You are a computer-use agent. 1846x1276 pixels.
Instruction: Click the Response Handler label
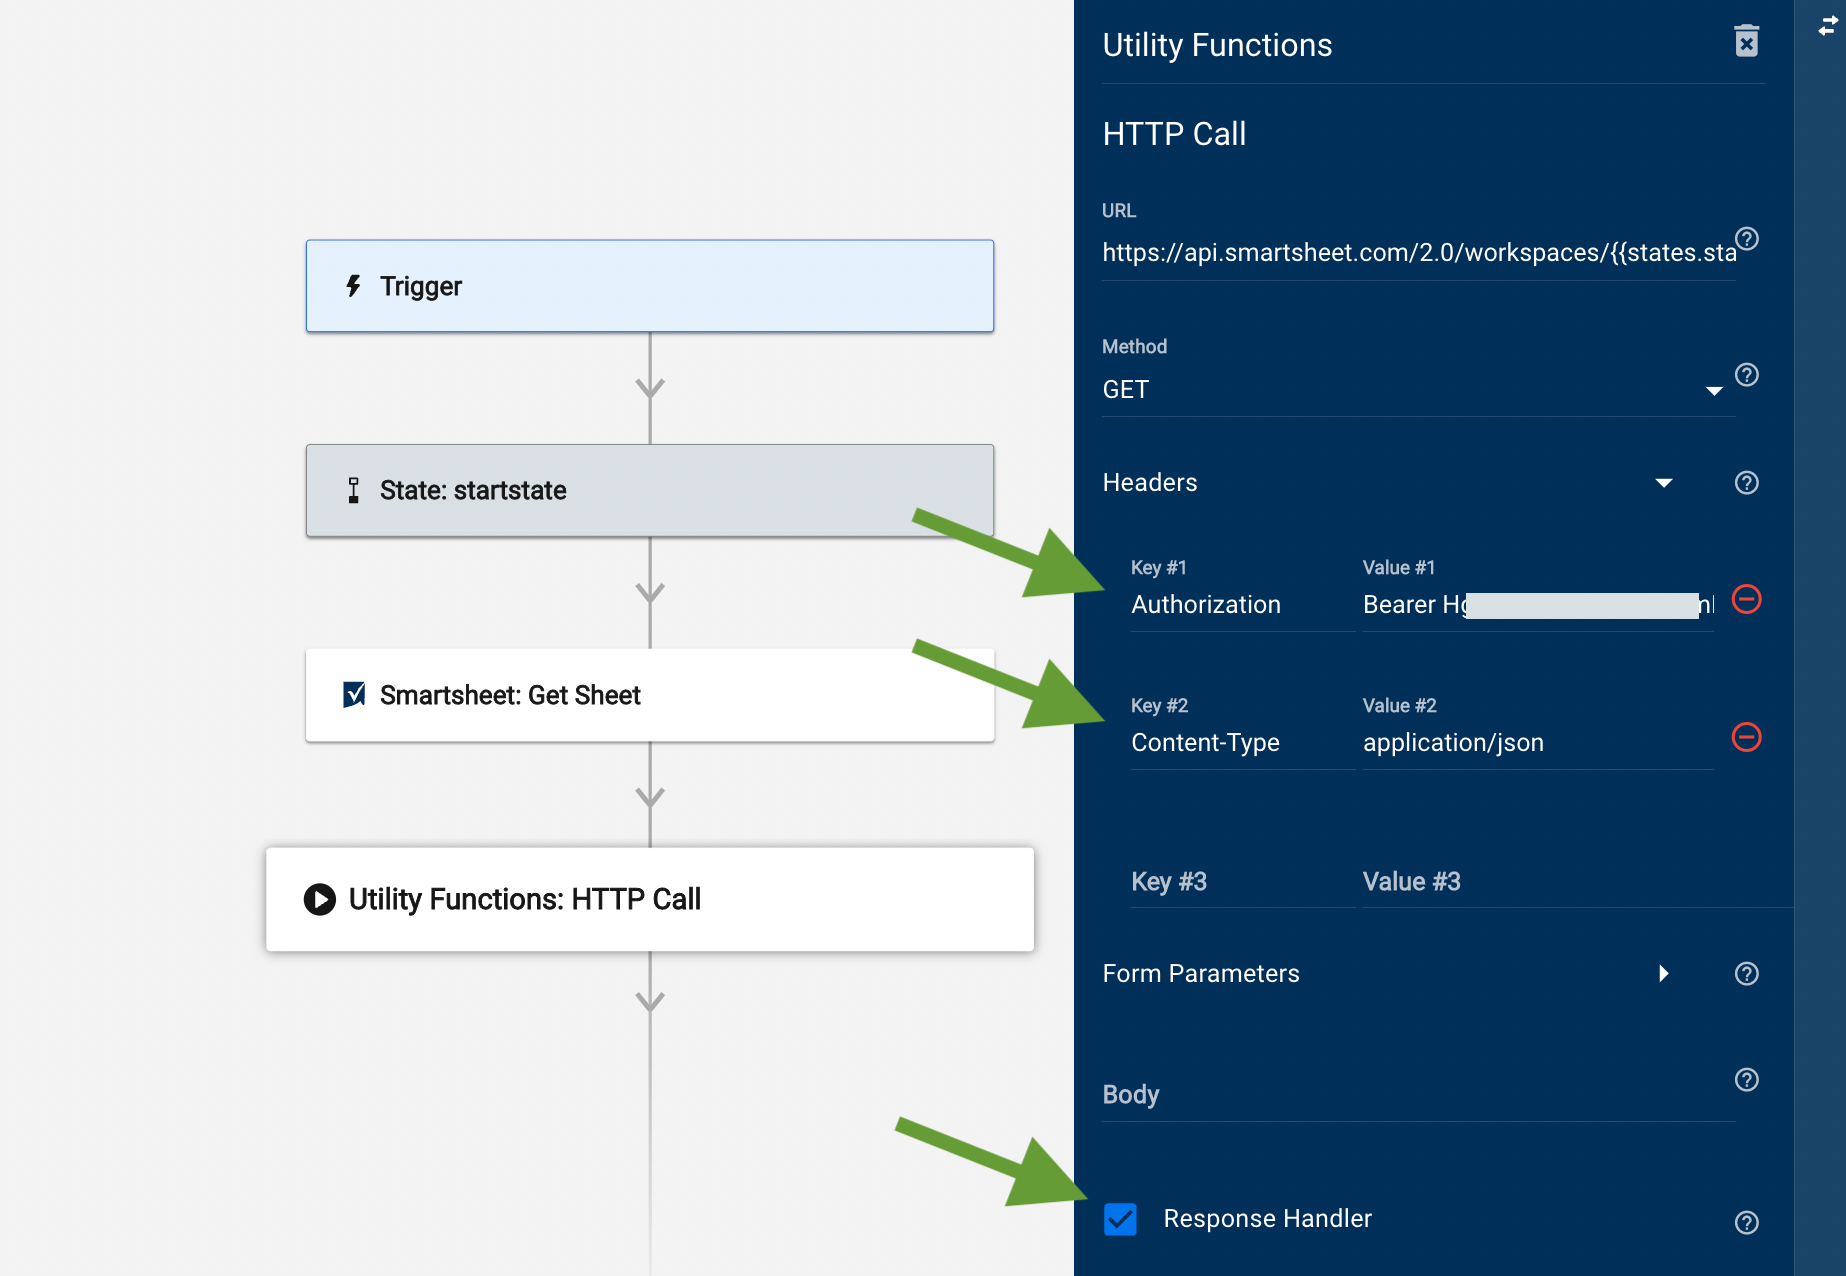1267,1219
